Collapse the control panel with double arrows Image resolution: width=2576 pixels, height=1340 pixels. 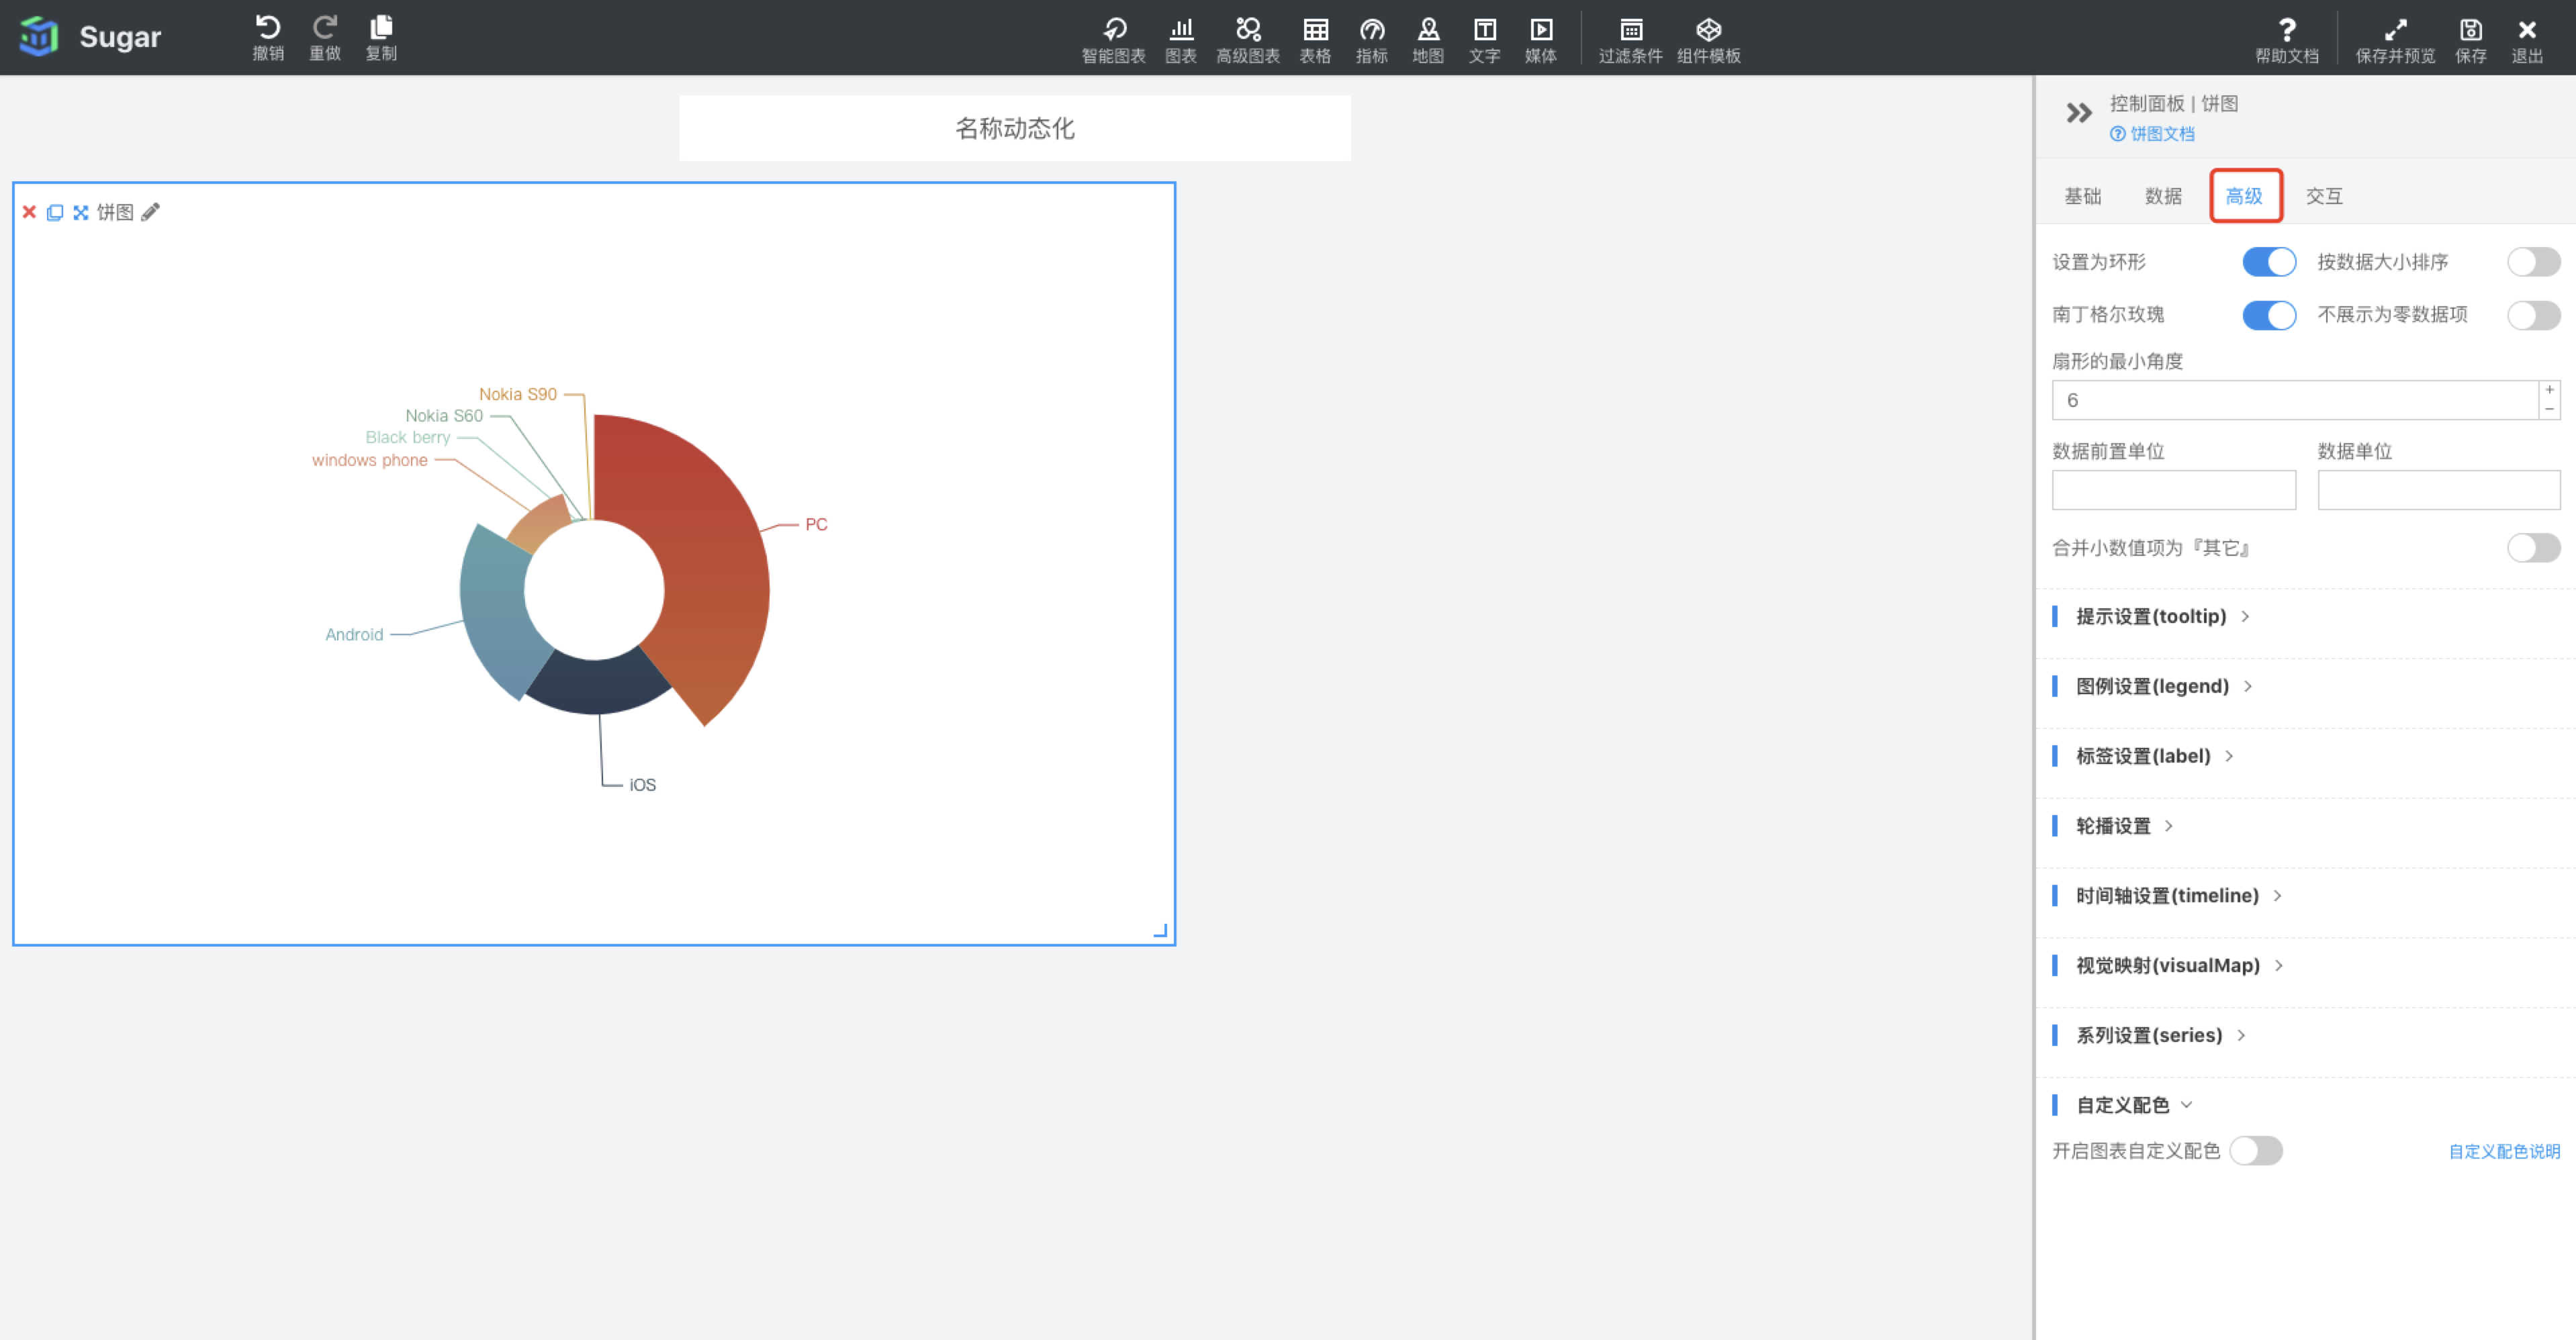pyautogui.click(x=2079, y=113)
